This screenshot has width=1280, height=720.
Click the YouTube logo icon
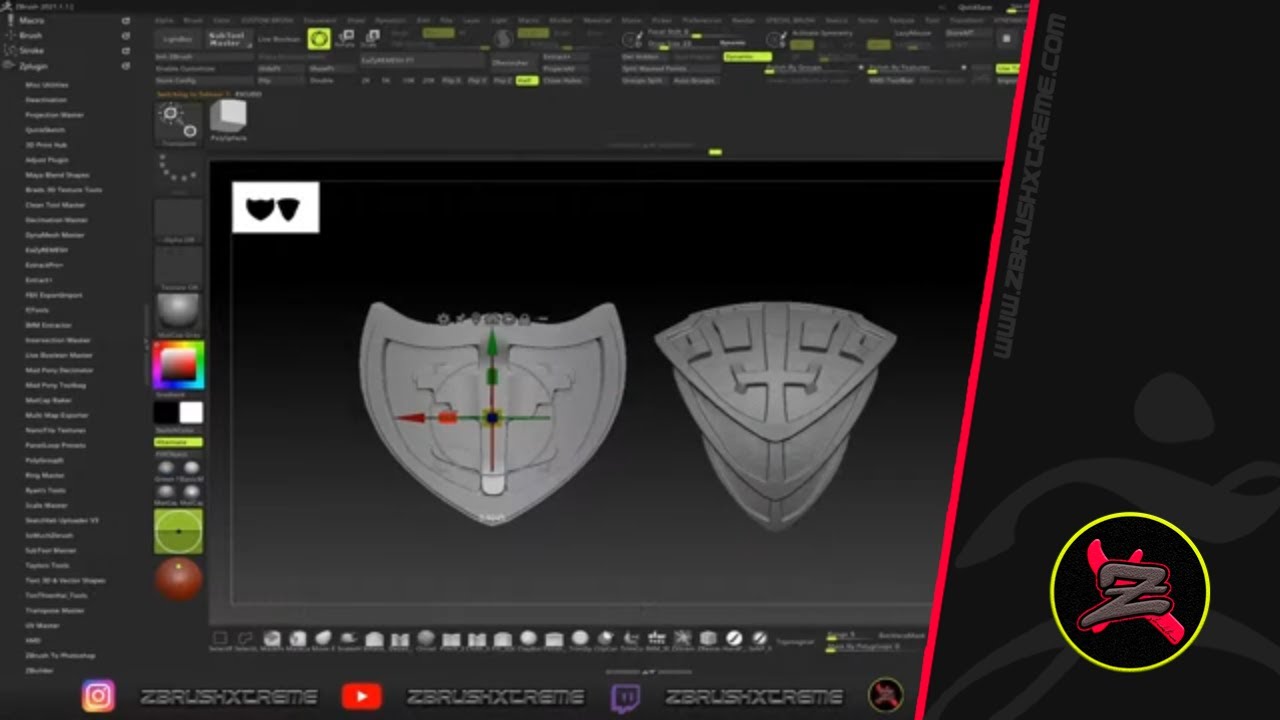pyautogui.click(x=361, y=696)
